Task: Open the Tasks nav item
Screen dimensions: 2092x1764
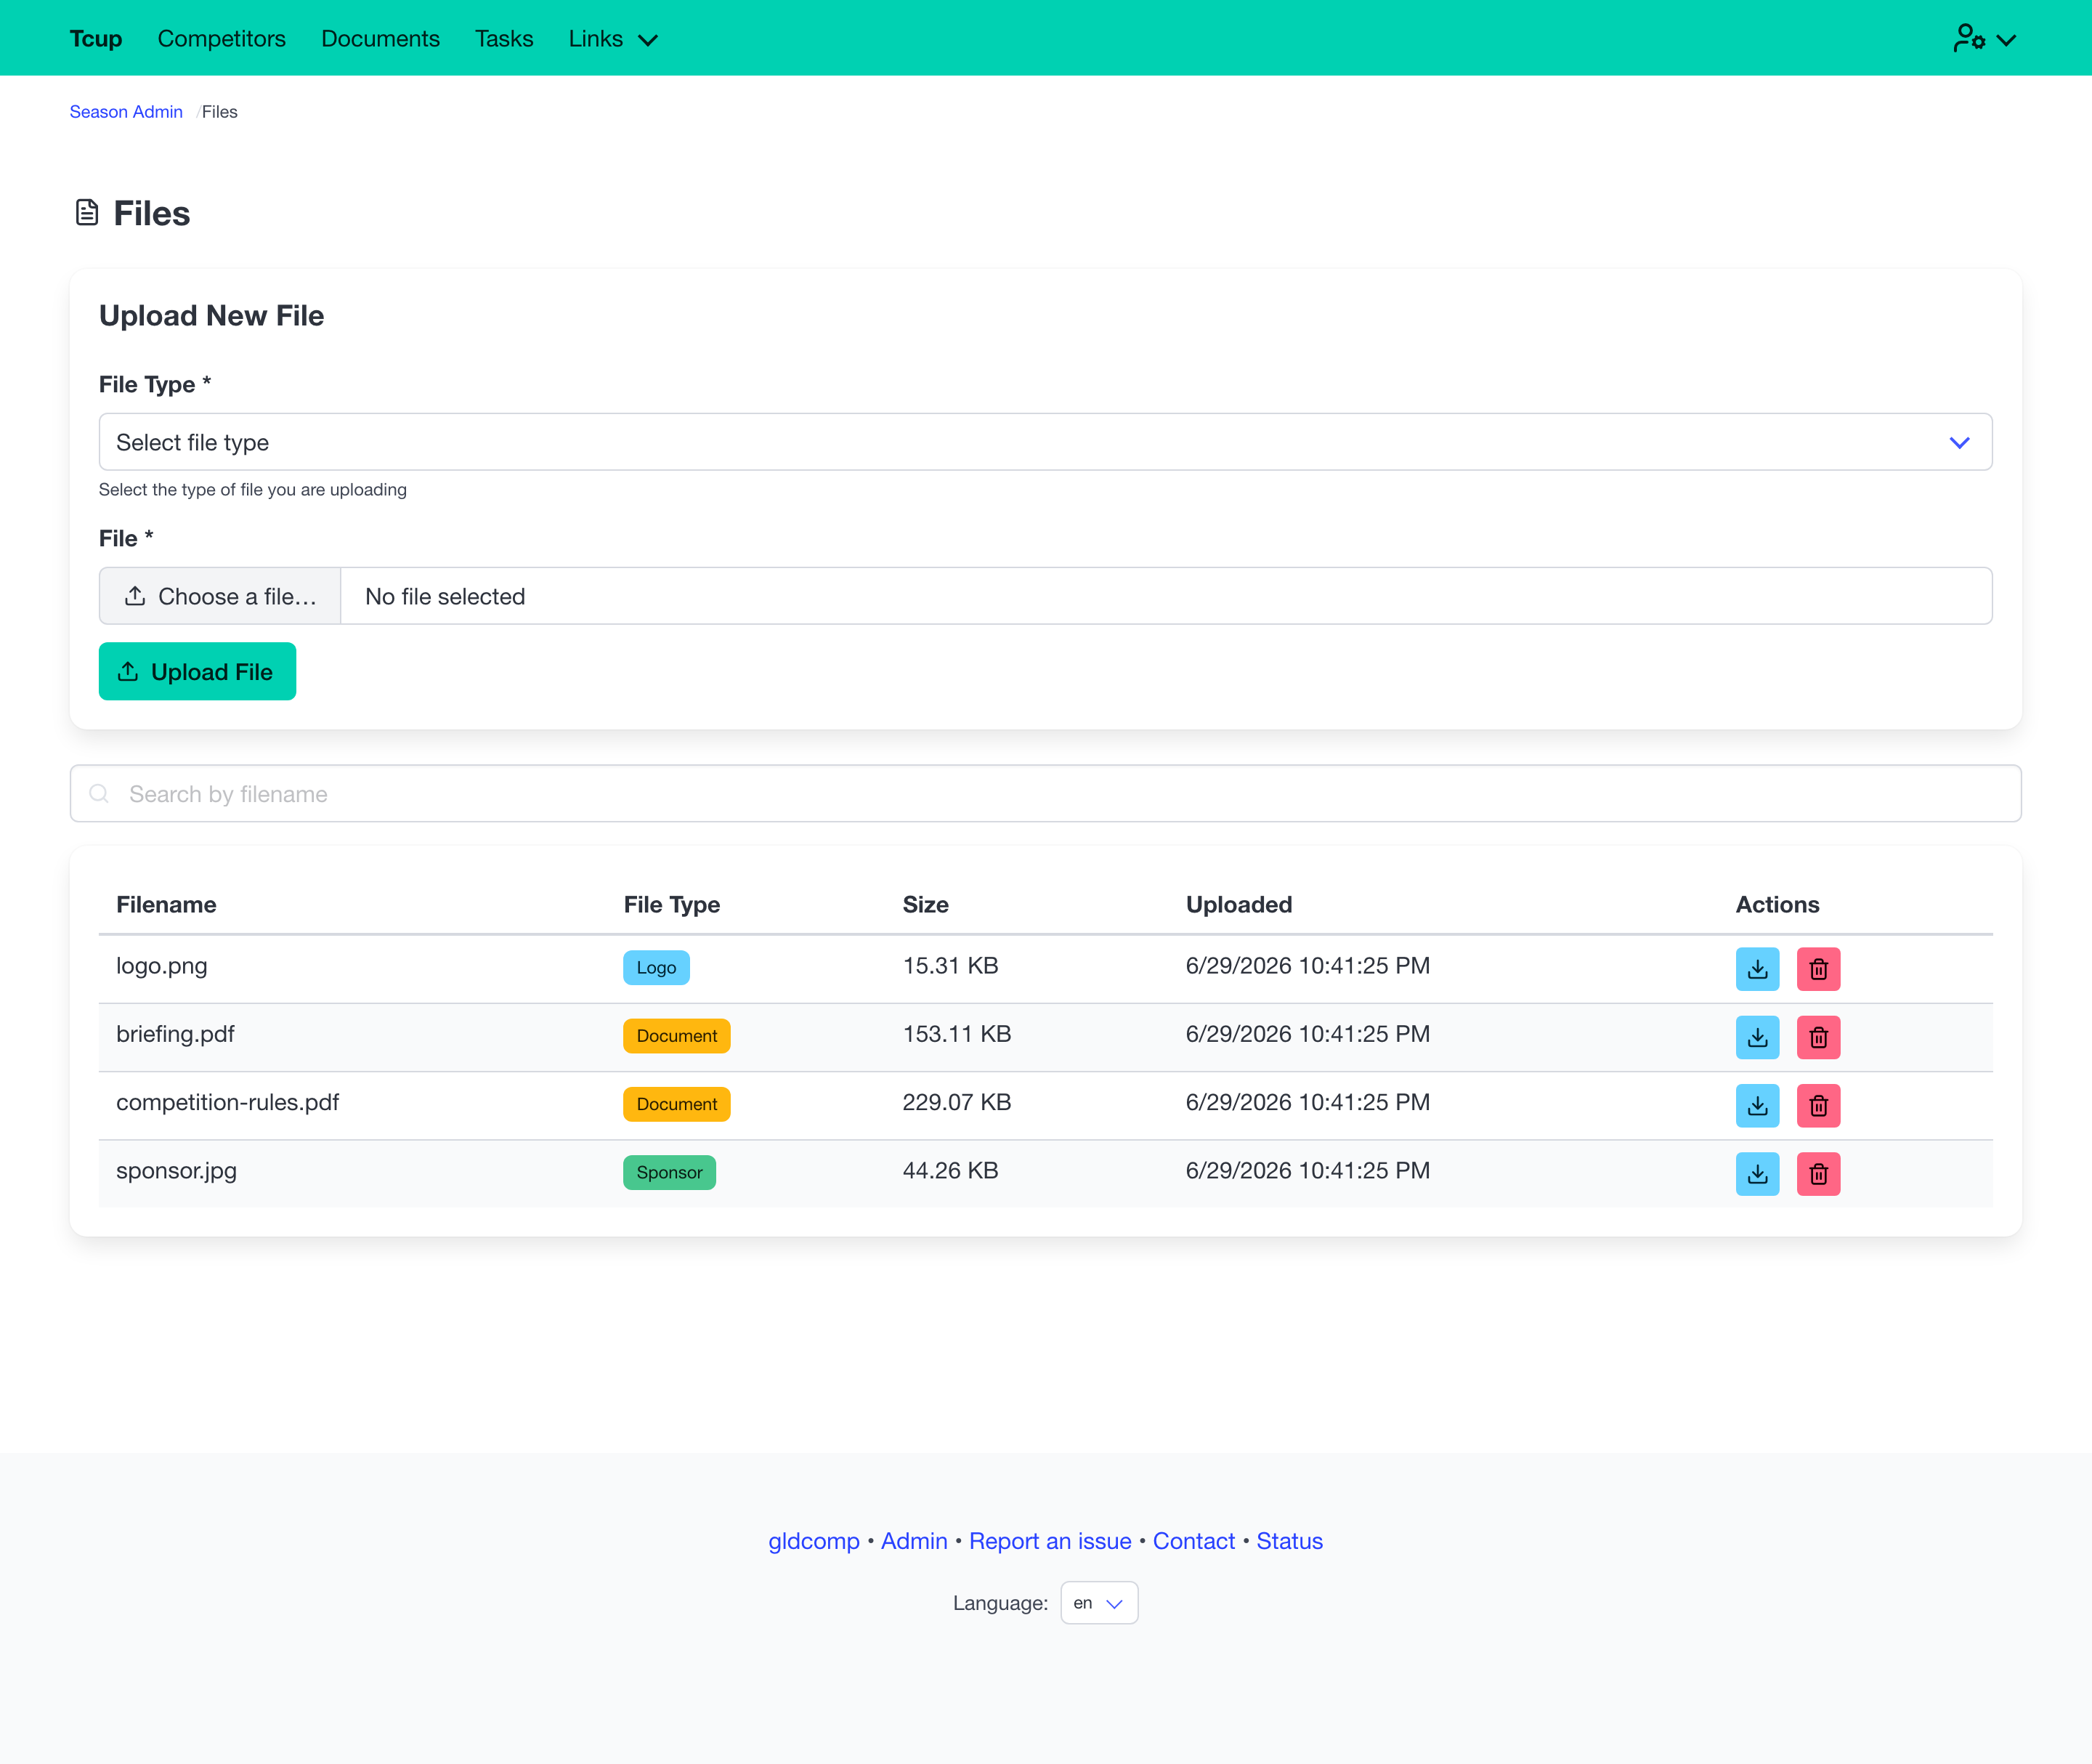Action: pos(504,39)
